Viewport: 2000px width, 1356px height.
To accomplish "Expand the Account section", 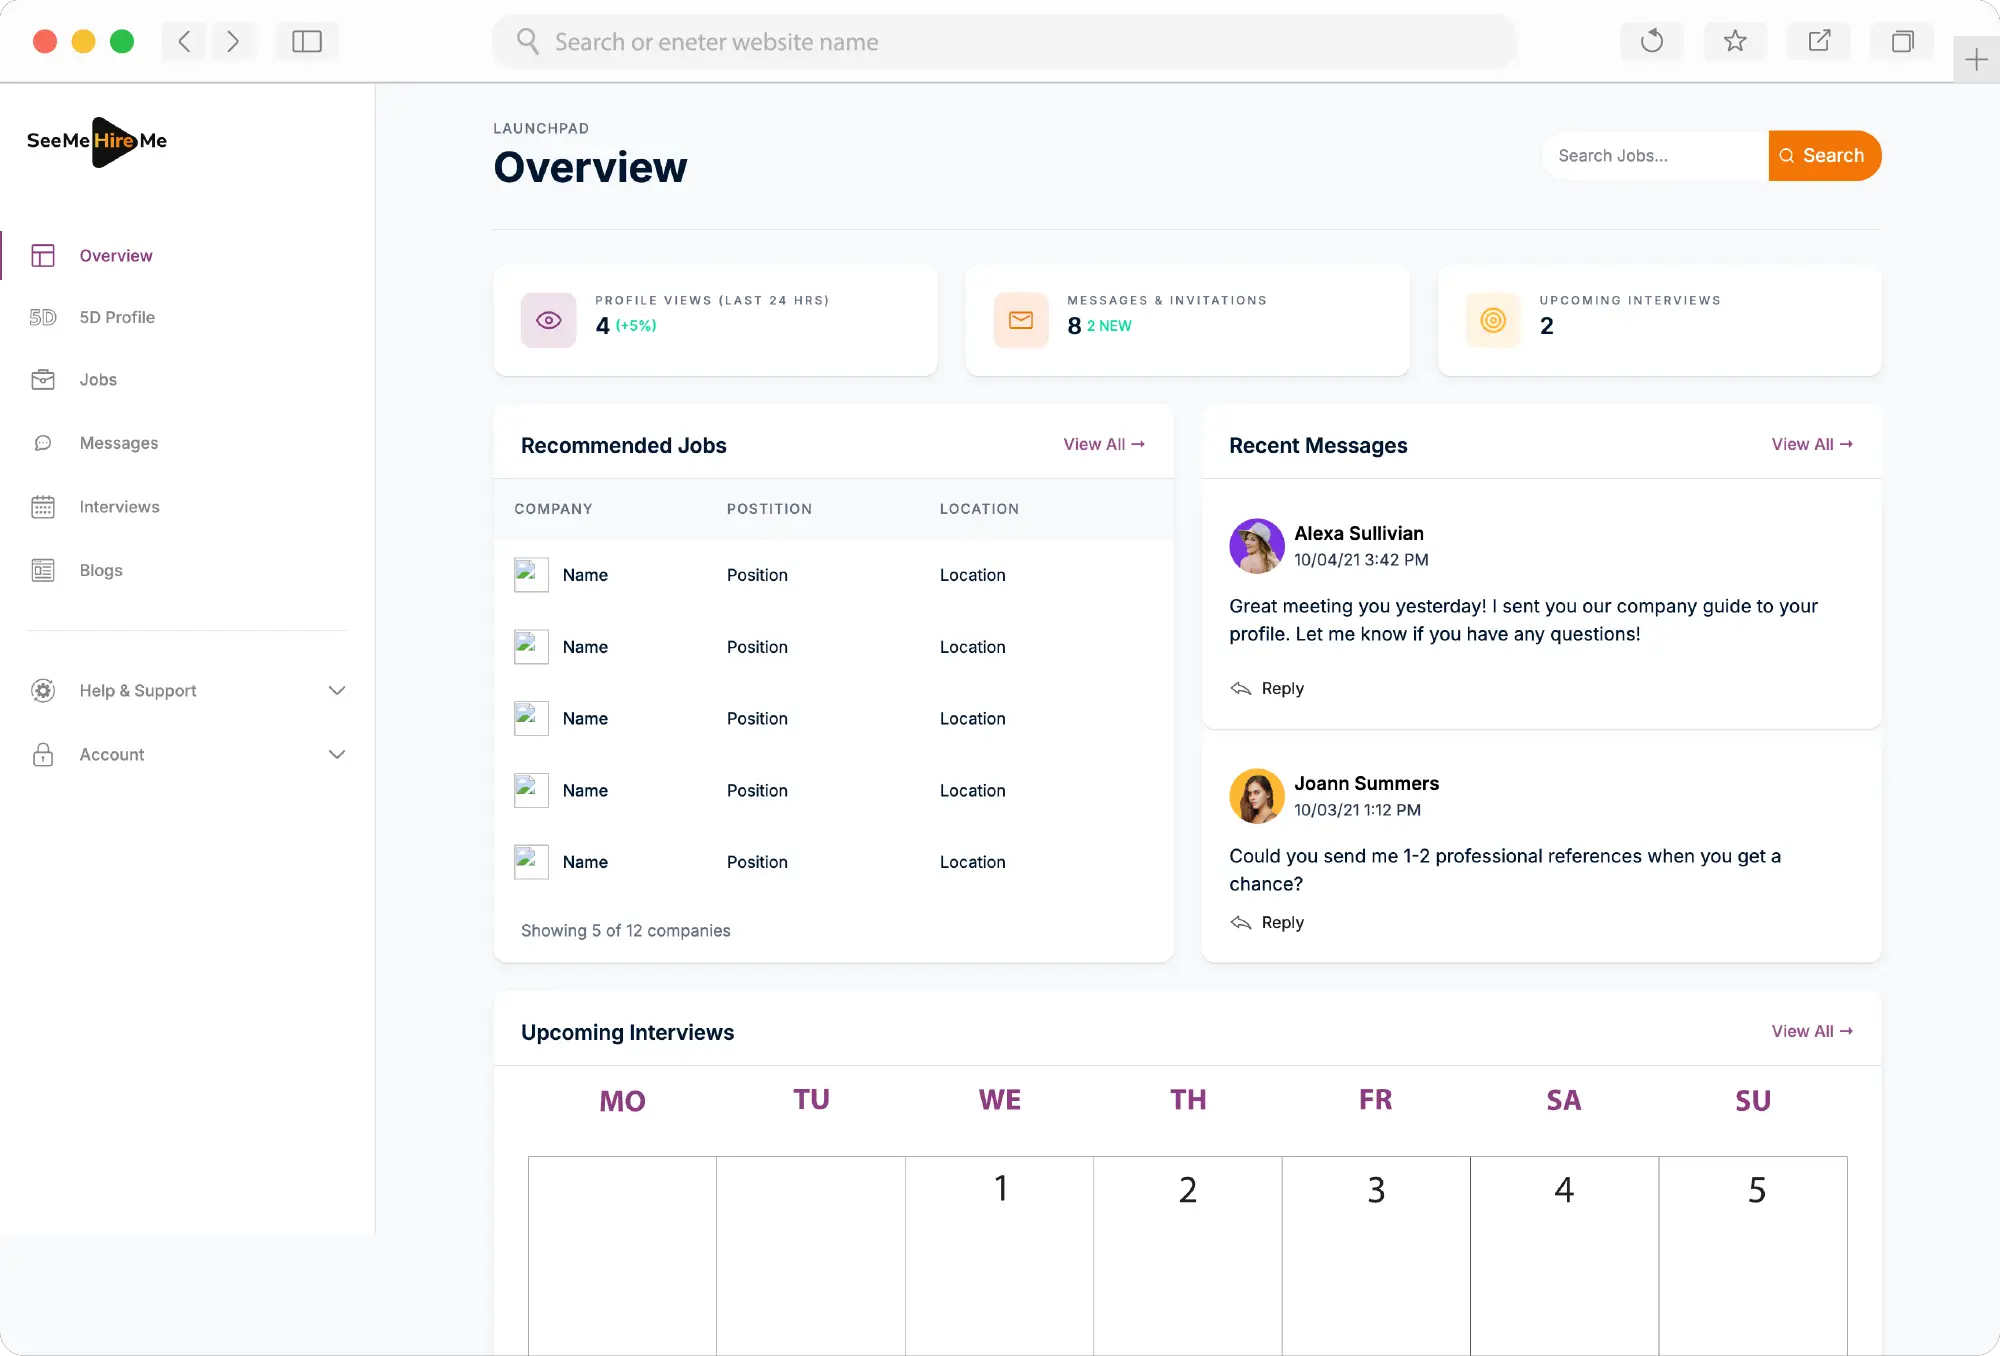I will [337, 754].
